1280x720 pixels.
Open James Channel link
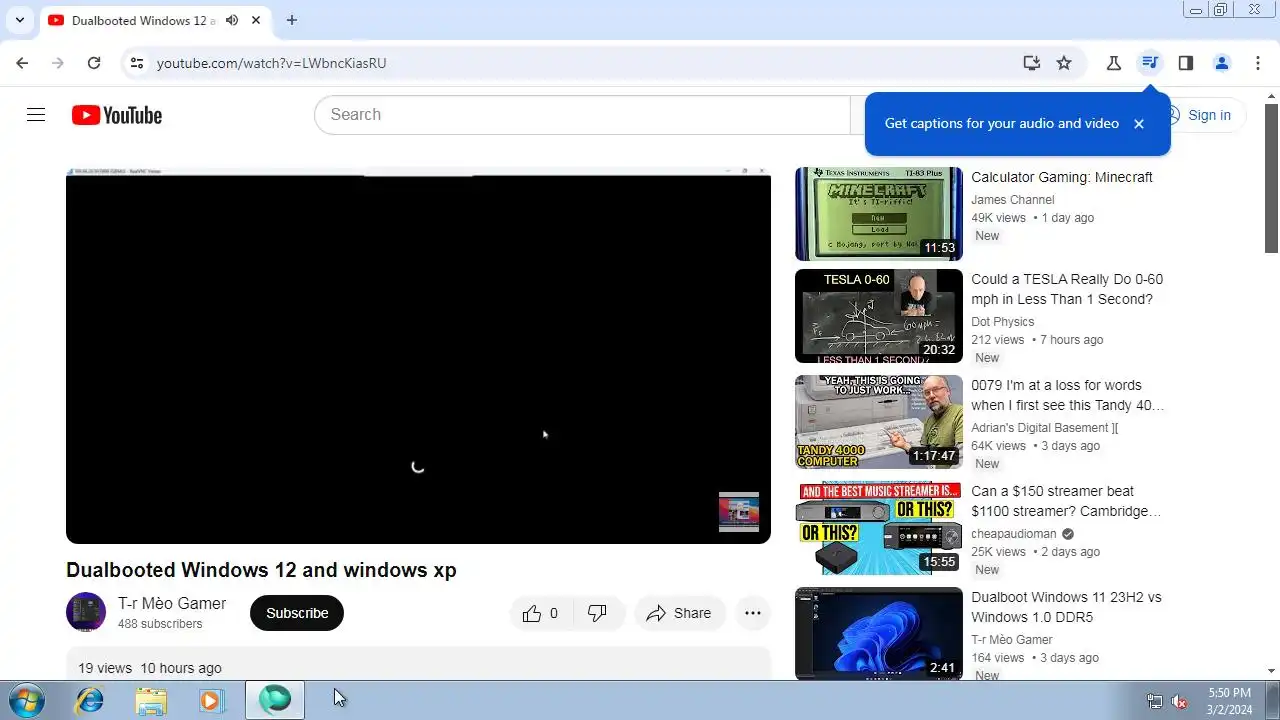pyautogui.click(x=1013, y=200)
